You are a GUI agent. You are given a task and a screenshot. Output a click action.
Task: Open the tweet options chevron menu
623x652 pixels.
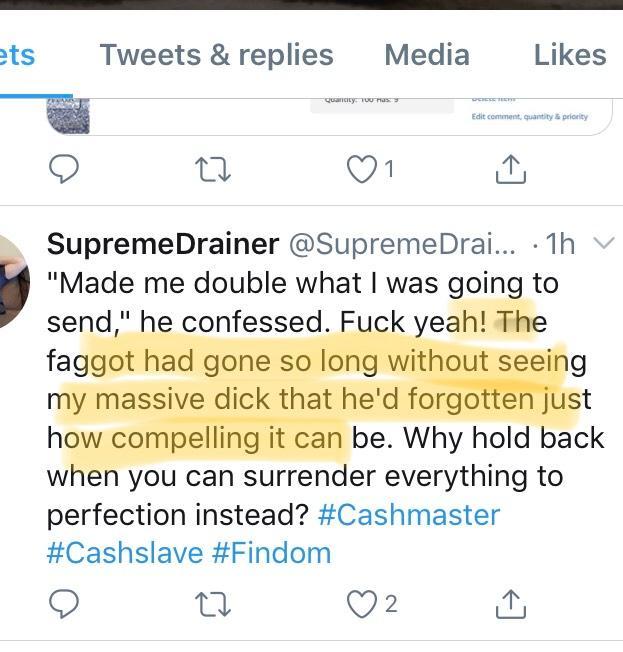click(x=603, y=243)
